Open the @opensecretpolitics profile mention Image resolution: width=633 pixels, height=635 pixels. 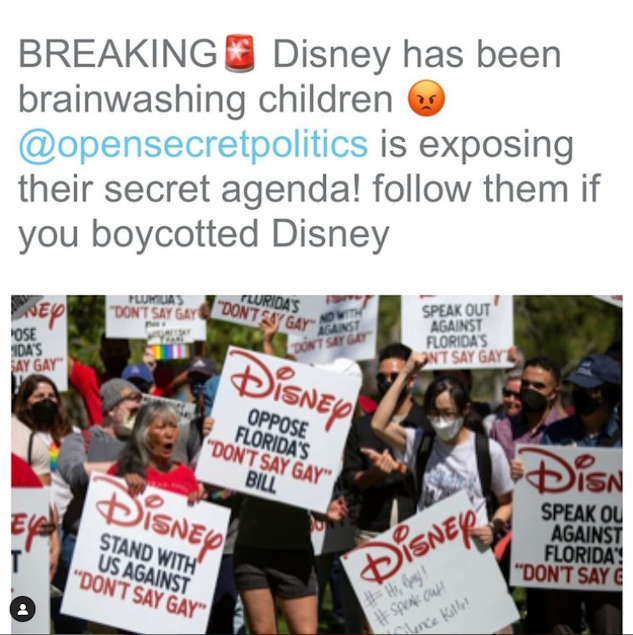click(x=193, y=145)
